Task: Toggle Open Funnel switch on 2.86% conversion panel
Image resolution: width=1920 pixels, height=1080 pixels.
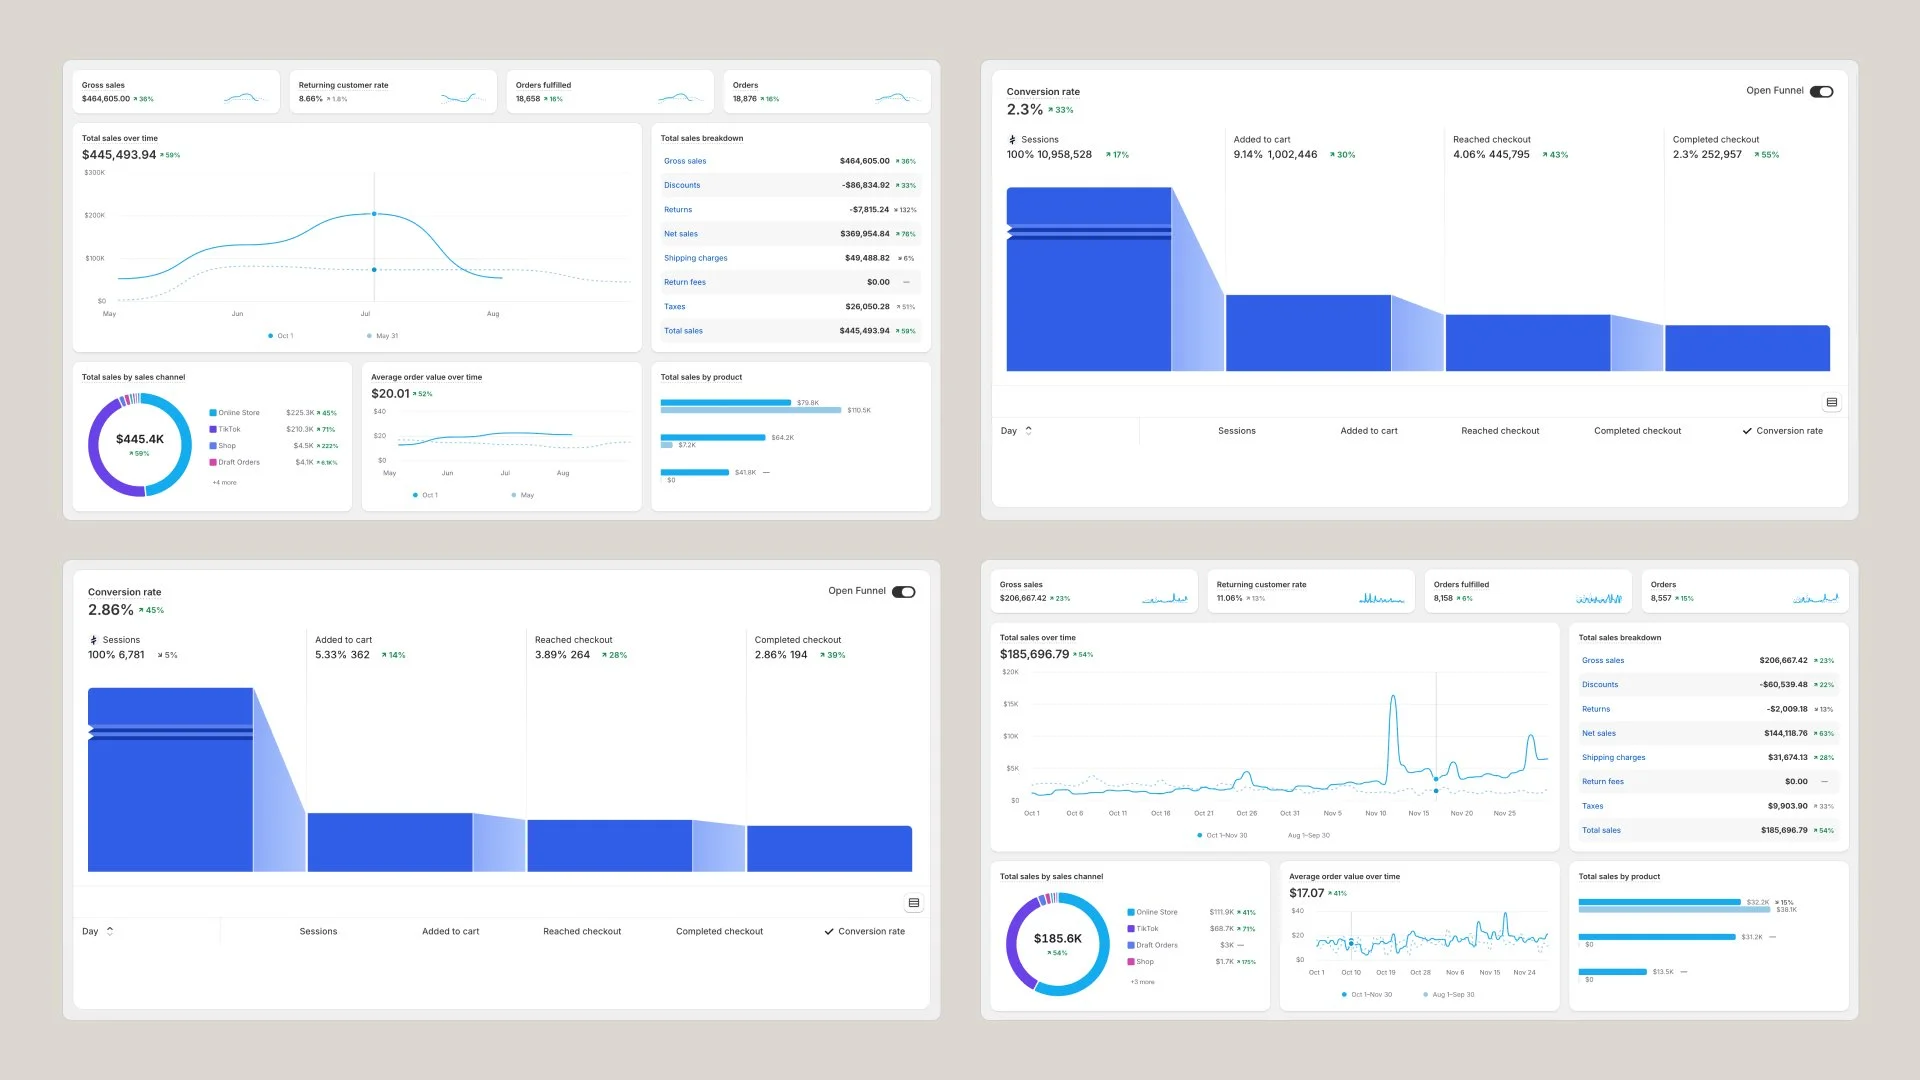Action: pos(903,592)
